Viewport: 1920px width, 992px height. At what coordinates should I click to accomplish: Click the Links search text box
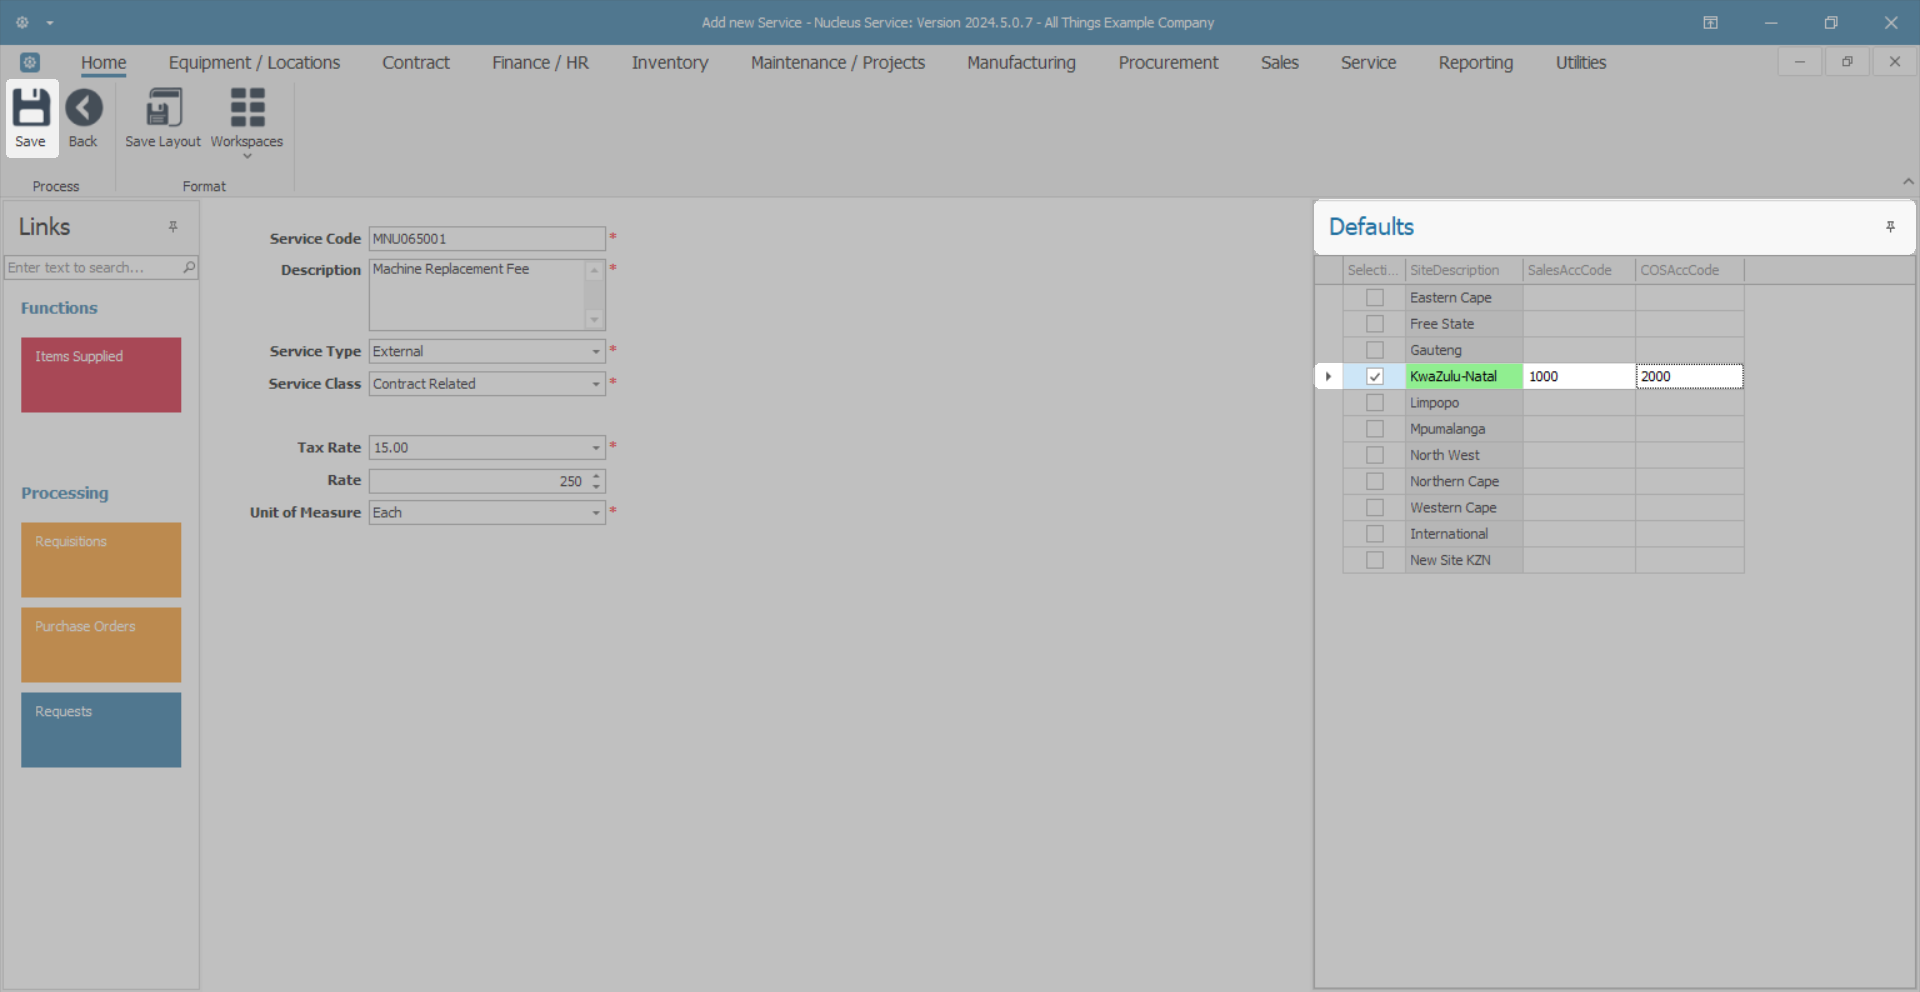click(x=92, y=267)
